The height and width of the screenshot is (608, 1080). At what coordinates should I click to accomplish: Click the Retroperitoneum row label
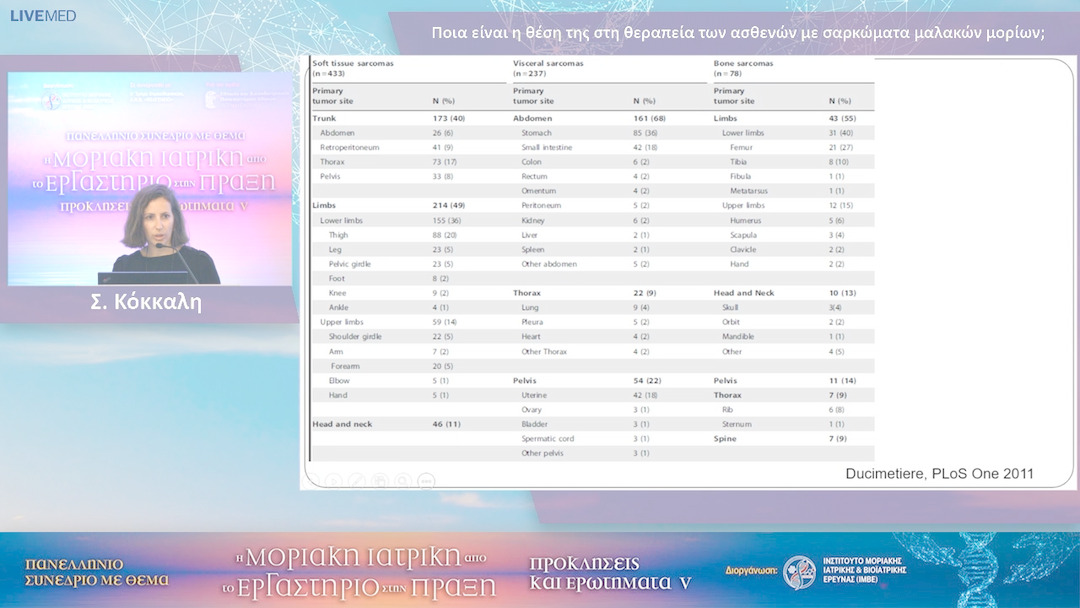tap(349, 147)
